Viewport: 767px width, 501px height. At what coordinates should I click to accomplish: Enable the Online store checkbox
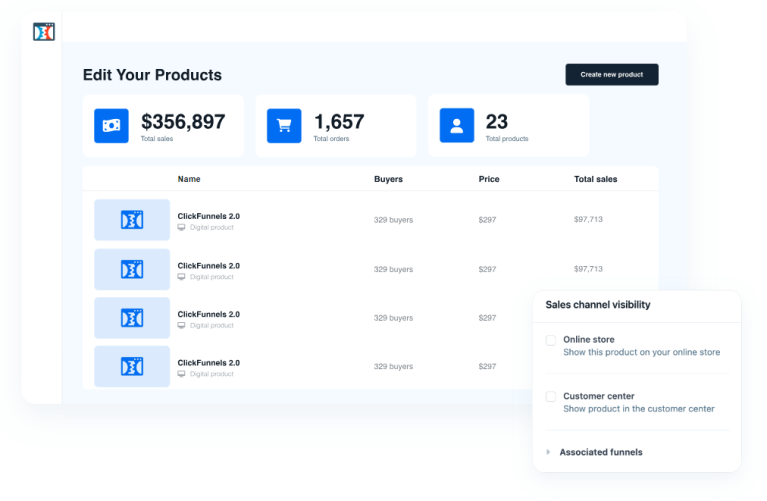pyautogui.click(x=551, y=340)
